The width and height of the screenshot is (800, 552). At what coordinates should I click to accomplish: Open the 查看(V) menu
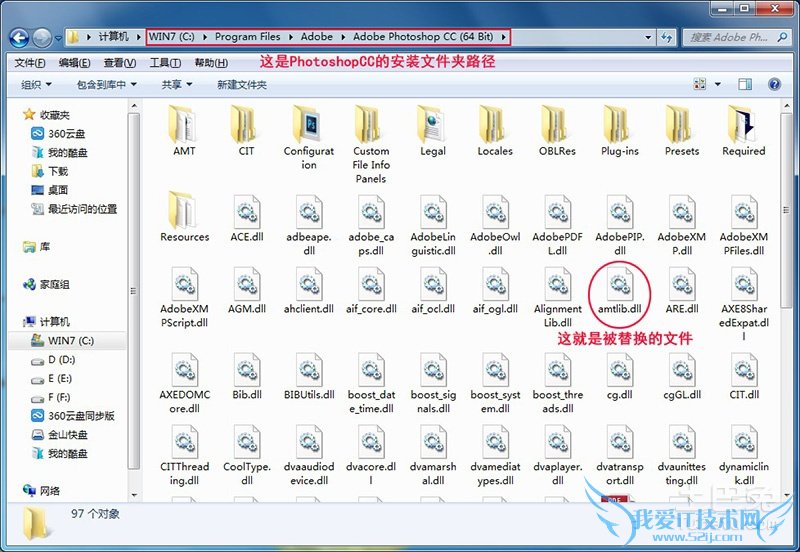coord(120,63)
